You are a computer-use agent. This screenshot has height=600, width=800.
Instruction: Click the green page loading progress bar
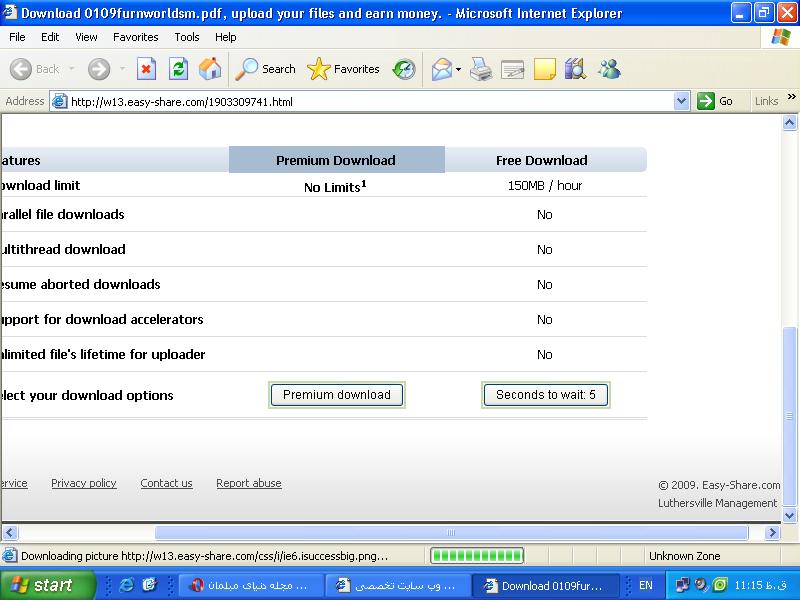(477, 556)
